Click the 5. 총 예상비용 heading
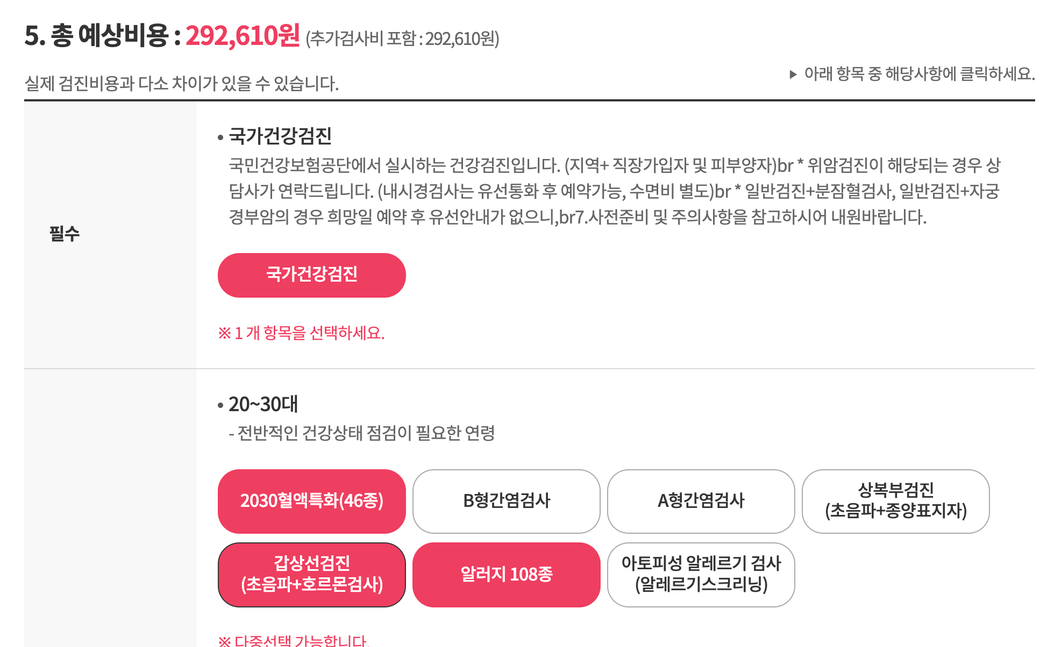1040x647 pixels. click(102, 37)
